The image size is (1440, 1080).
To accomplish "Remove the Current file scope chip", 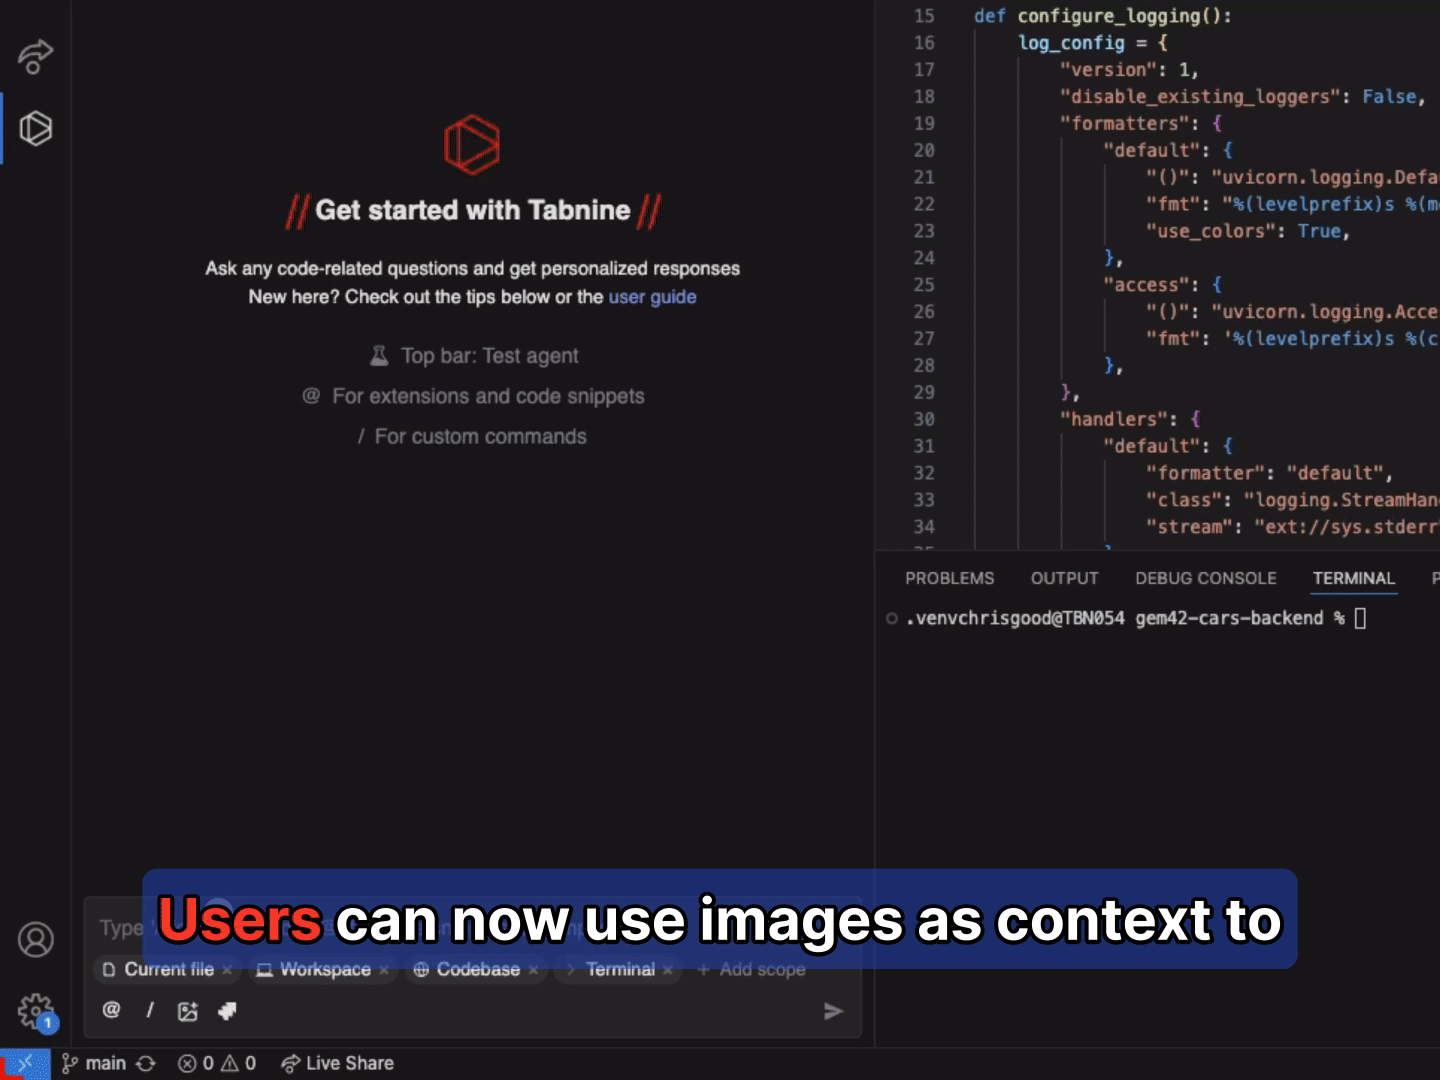I will click(227, 970).
